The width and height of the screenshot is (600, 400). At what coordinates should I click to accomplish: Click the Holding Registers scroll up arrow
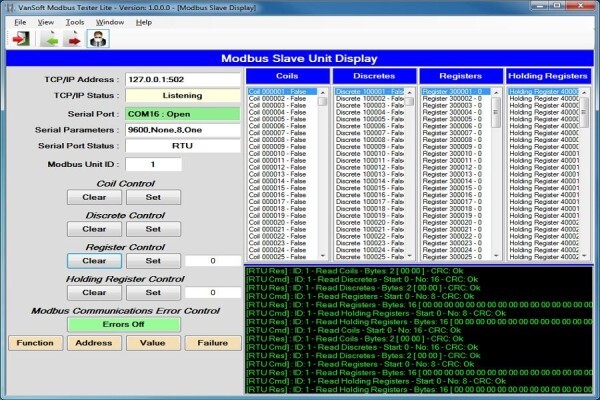click(x=584, y=92)
